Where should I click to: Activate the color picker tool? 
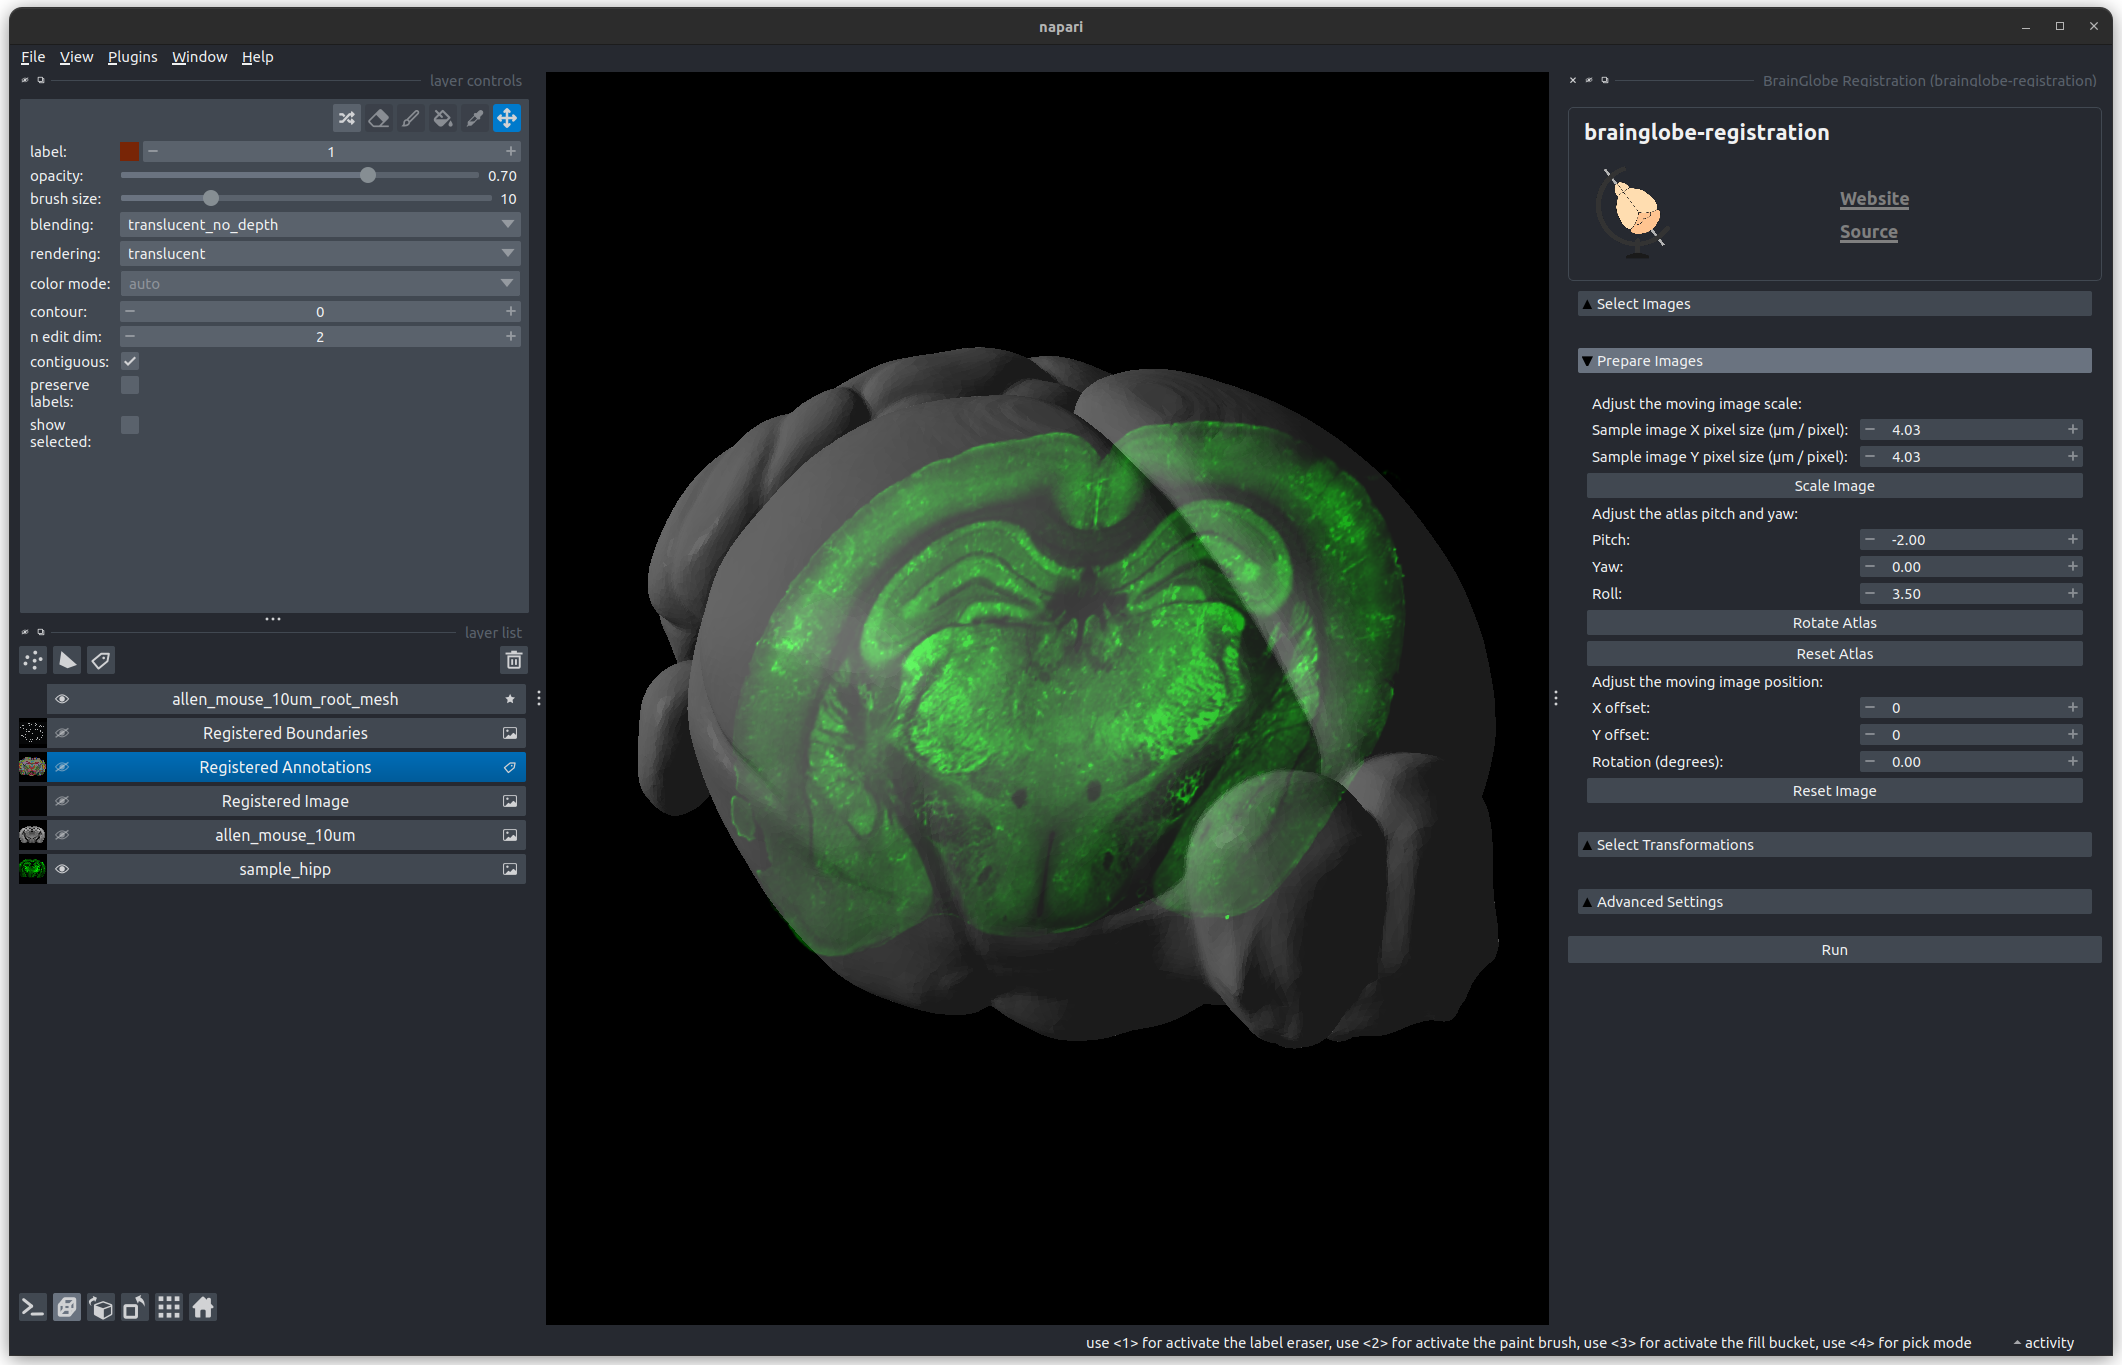pyautogui.click(x=475, y=118)
